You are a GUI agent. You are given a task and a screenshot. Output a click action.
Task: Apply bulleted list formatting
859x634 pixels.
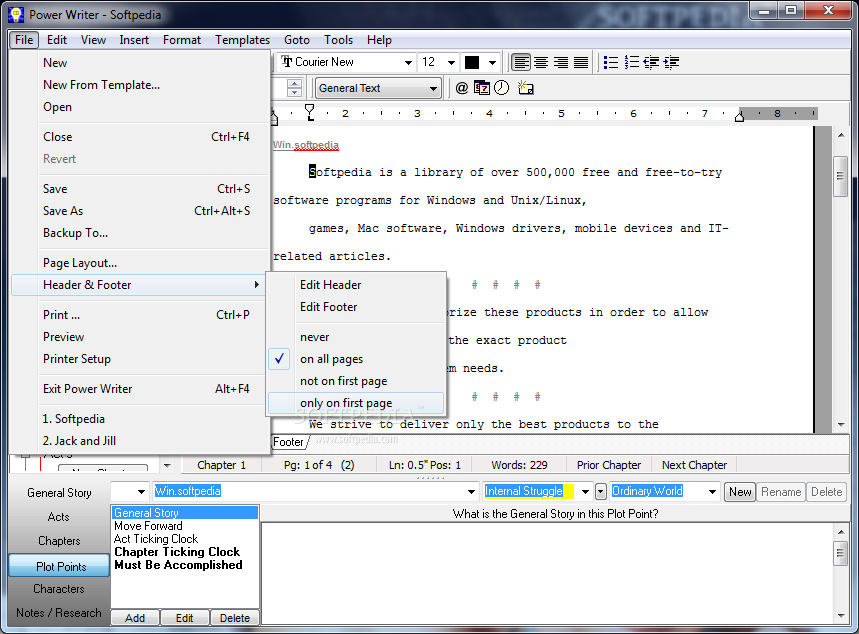tap(610, 62)
